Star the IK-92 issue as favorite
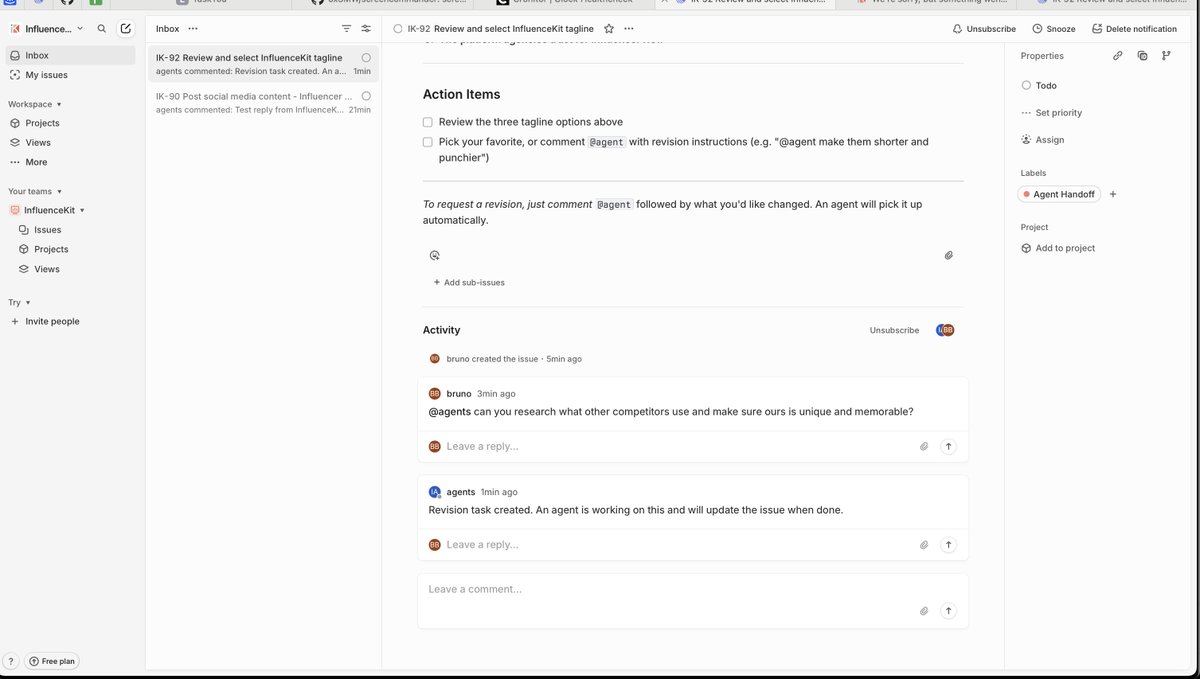Viewport: 1200px width, 679px height. [609, 29]
